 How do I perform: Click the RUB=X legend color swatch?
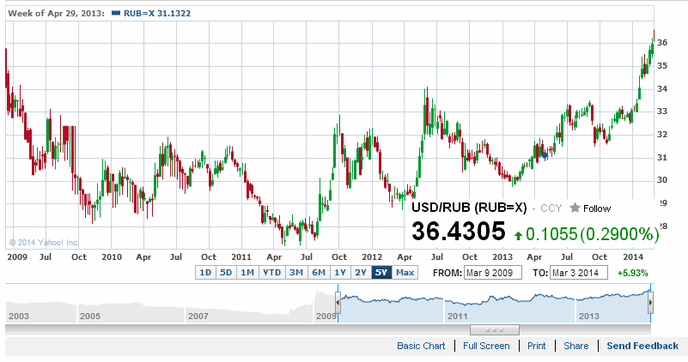pyautogui.click(x=116, y=13)
